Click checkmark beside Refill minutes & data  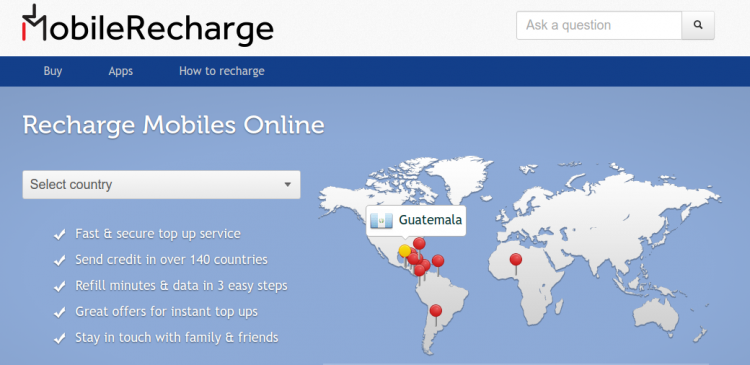59,286
